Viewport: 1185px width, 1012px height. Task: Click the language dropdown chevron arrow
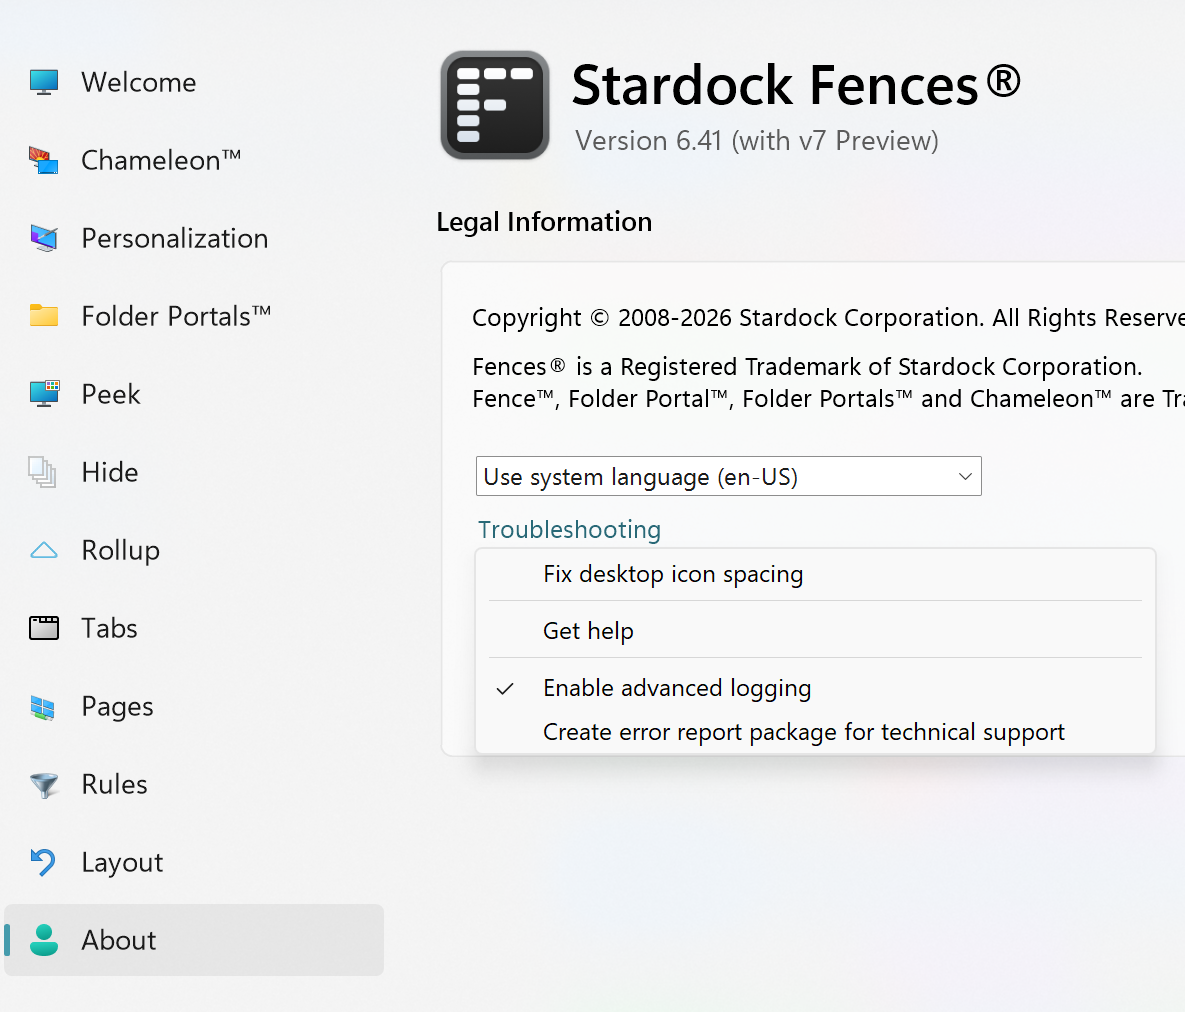965,477
